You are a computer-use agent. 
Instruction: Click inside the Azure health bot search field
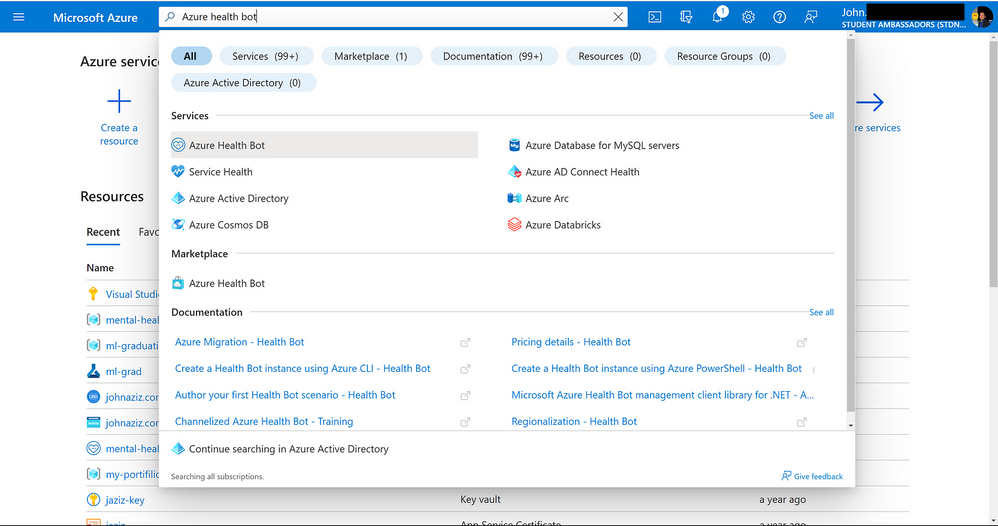393,17
